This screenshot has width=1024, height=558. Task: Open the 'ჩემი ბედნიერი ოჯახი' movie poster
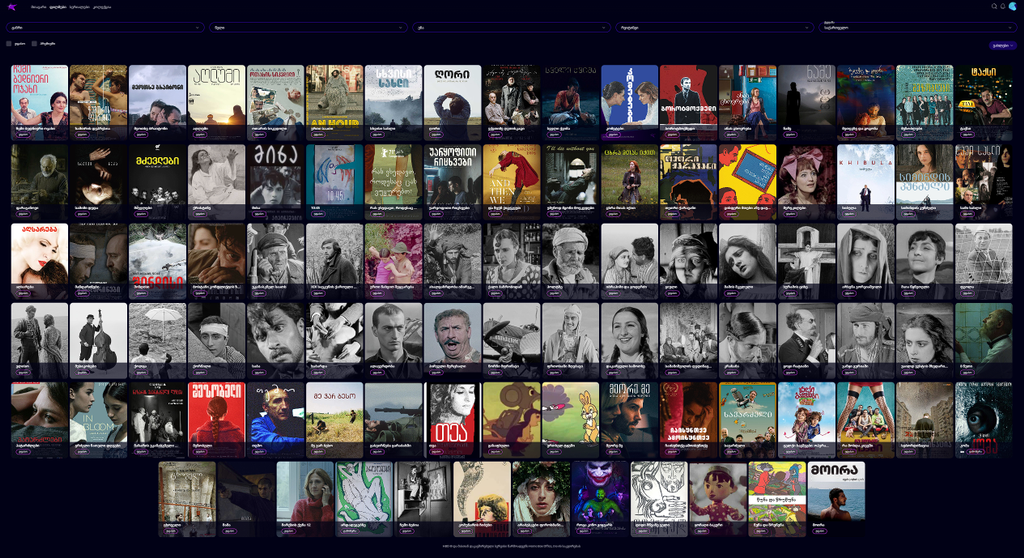[39, 102]
